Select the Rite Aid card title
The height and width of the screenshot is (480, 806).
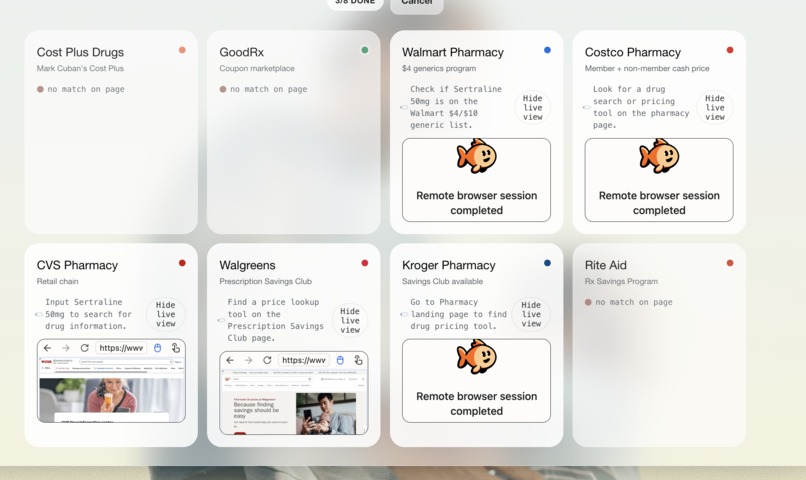[606, 265]
